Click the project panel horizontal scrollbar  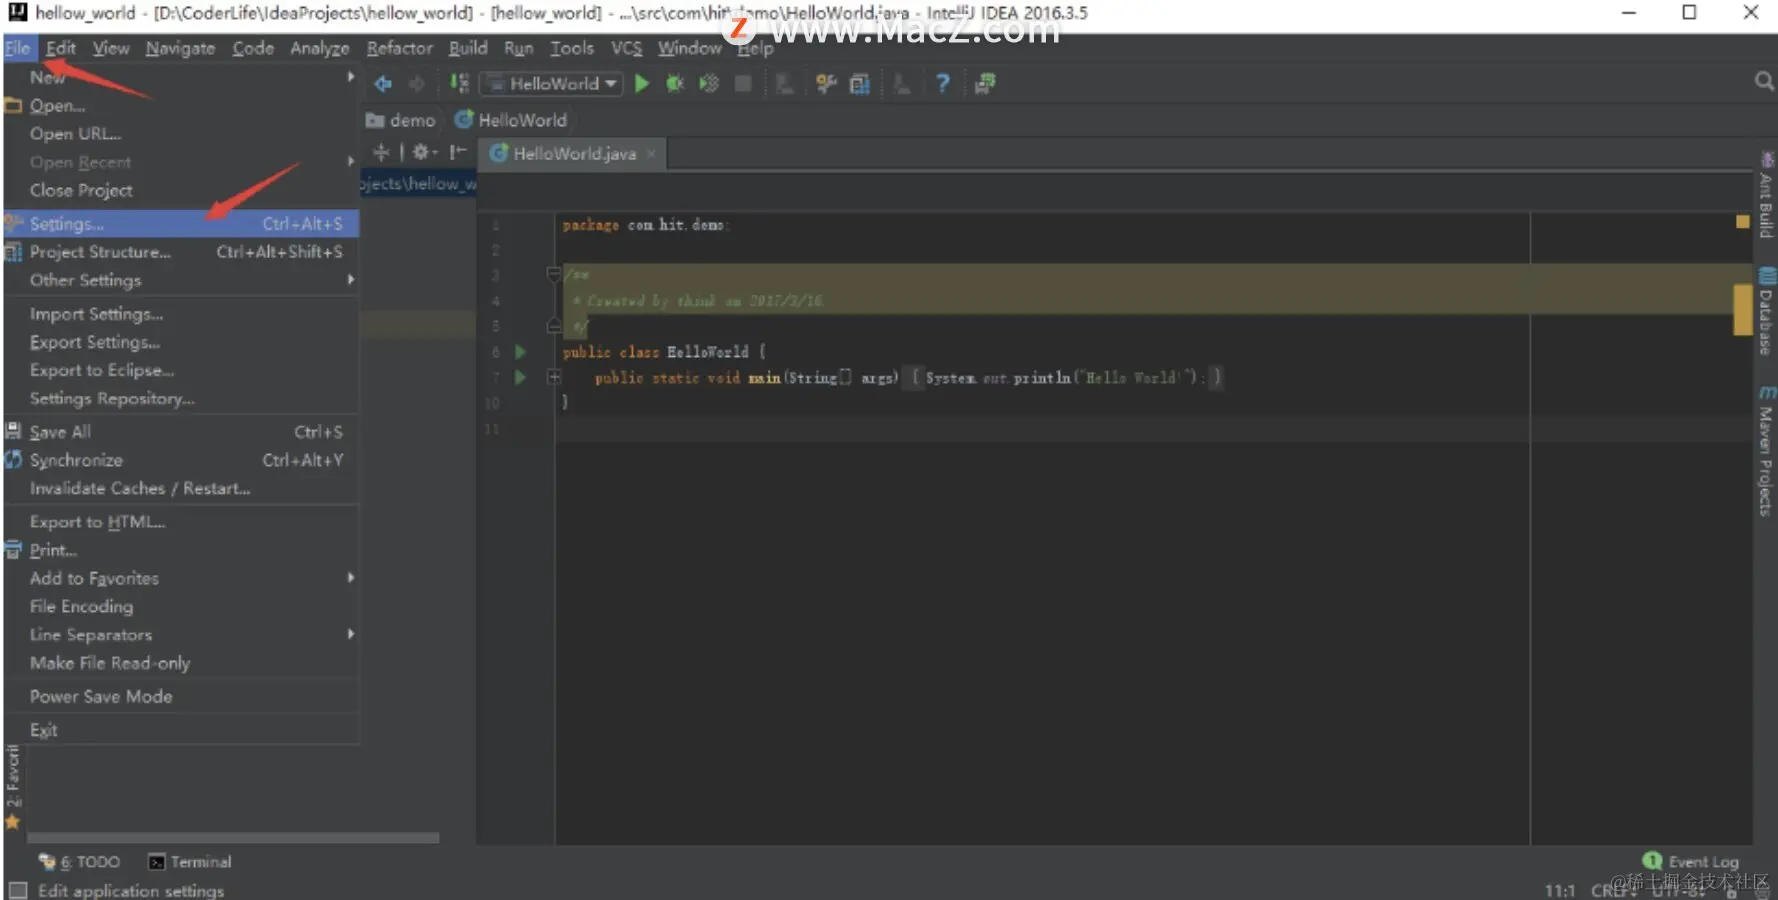tap(233, 838)
